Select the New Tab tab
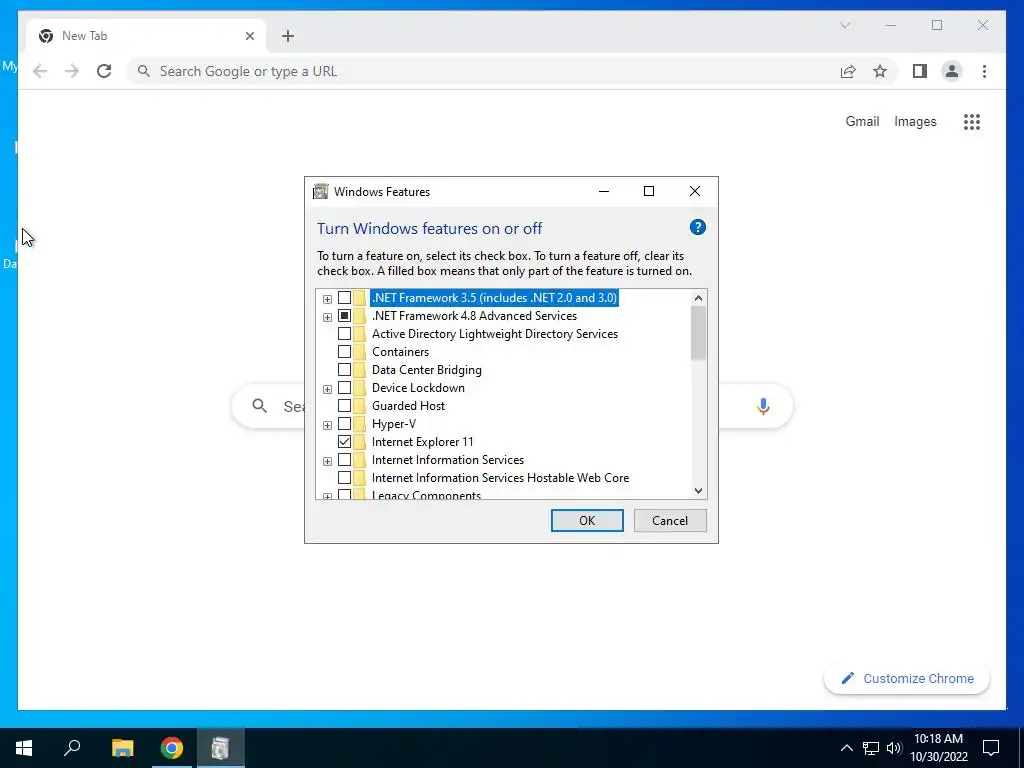 click(144, 36)
